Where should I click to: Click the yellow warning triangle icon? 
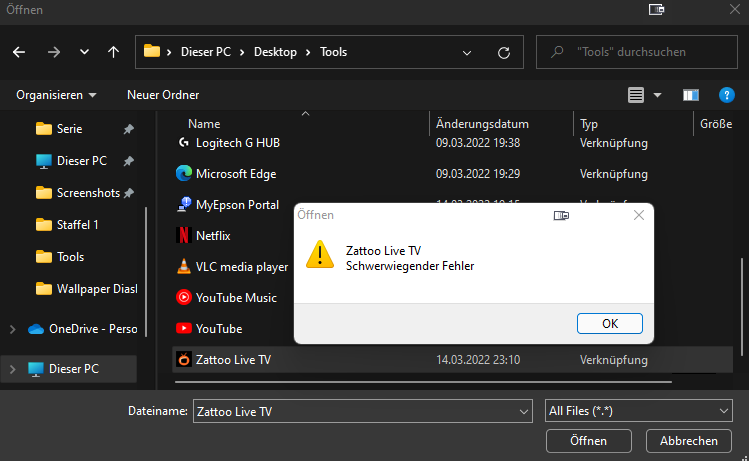point(320,254)
